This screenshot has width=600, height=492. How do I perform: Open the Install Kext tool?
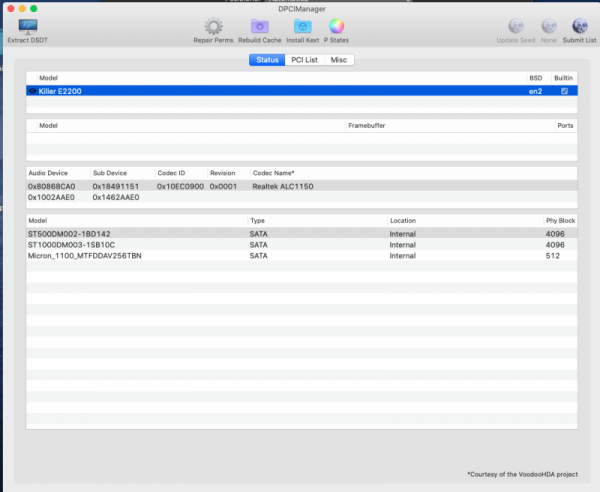pos(303,27)
